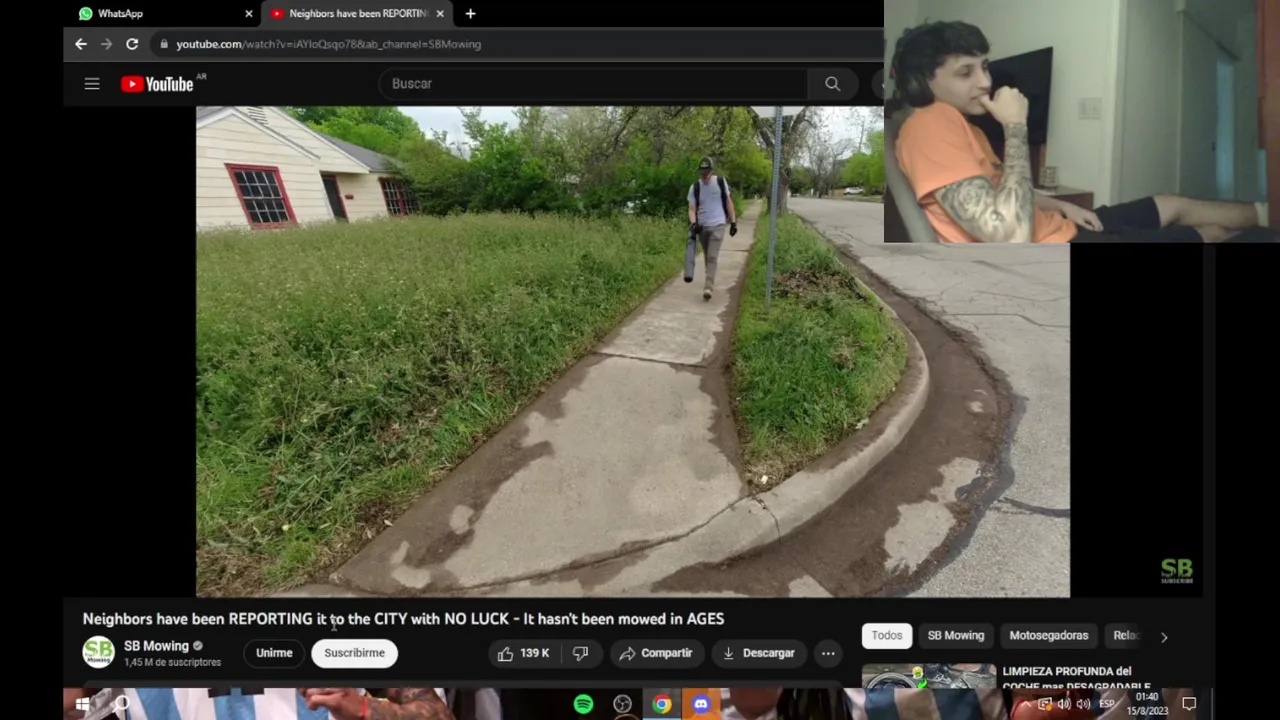Open the Windows notification center
1280x720 pixels.
pos(1189,704)
